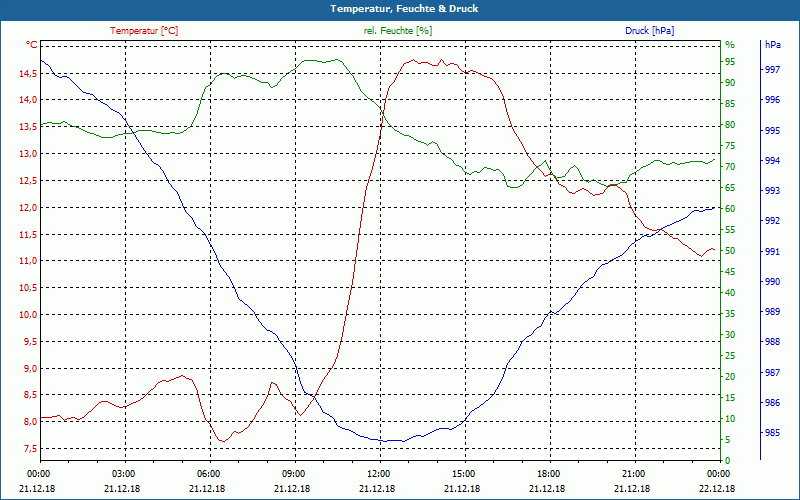Click the 994 hPa pressure axis value

pyautogui.click(x=772, y=161)
